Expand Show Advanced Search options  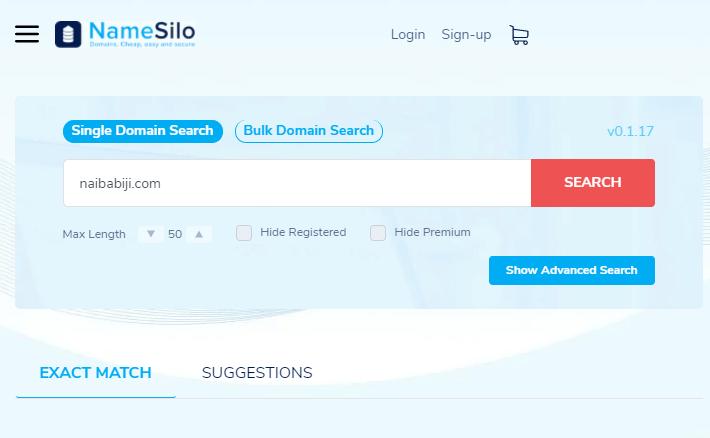click(x=571, y=270)
